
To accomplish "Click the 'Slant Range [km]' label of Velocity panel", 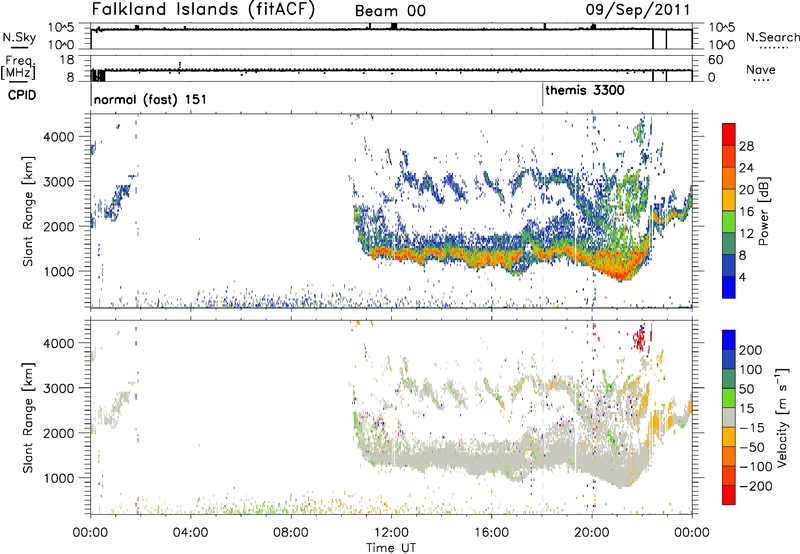I will (28, 418).
